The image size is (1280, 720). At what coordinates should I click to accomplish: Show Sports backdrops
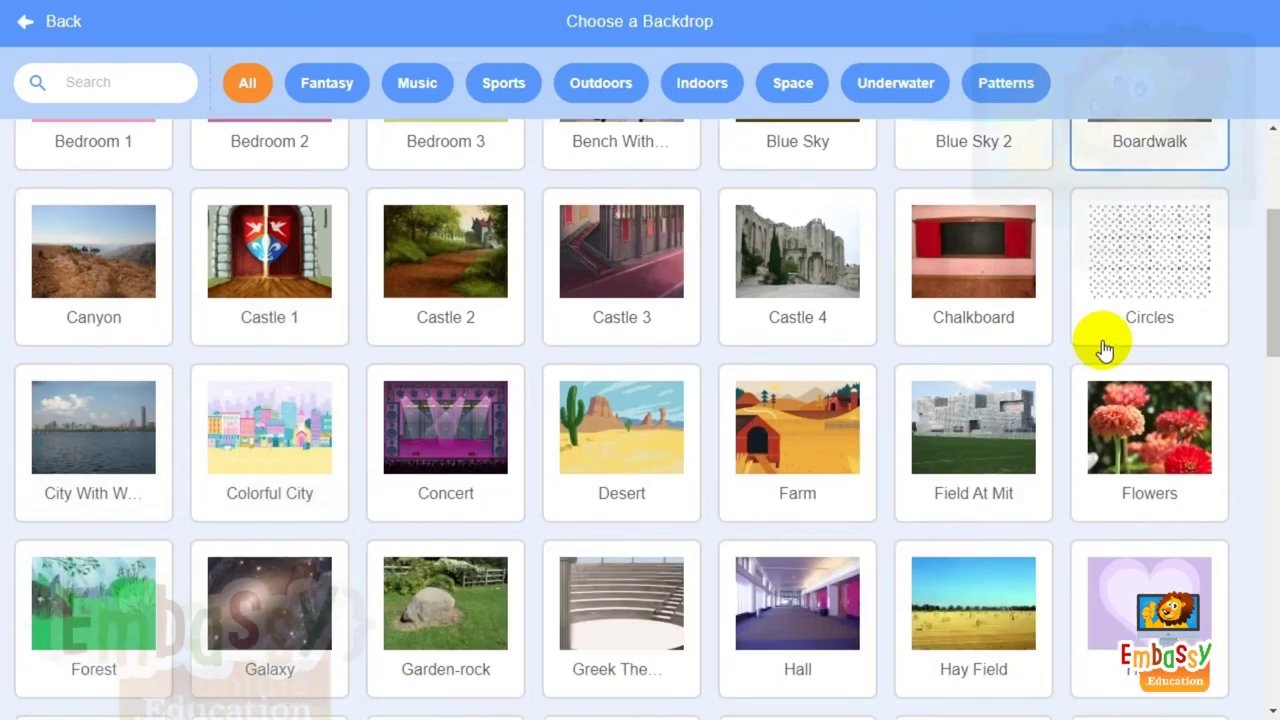point(503,83)
